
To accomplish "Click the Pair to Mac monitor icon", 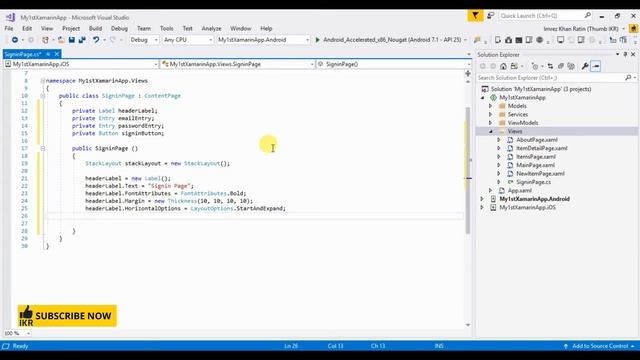I will click(560, 40).
